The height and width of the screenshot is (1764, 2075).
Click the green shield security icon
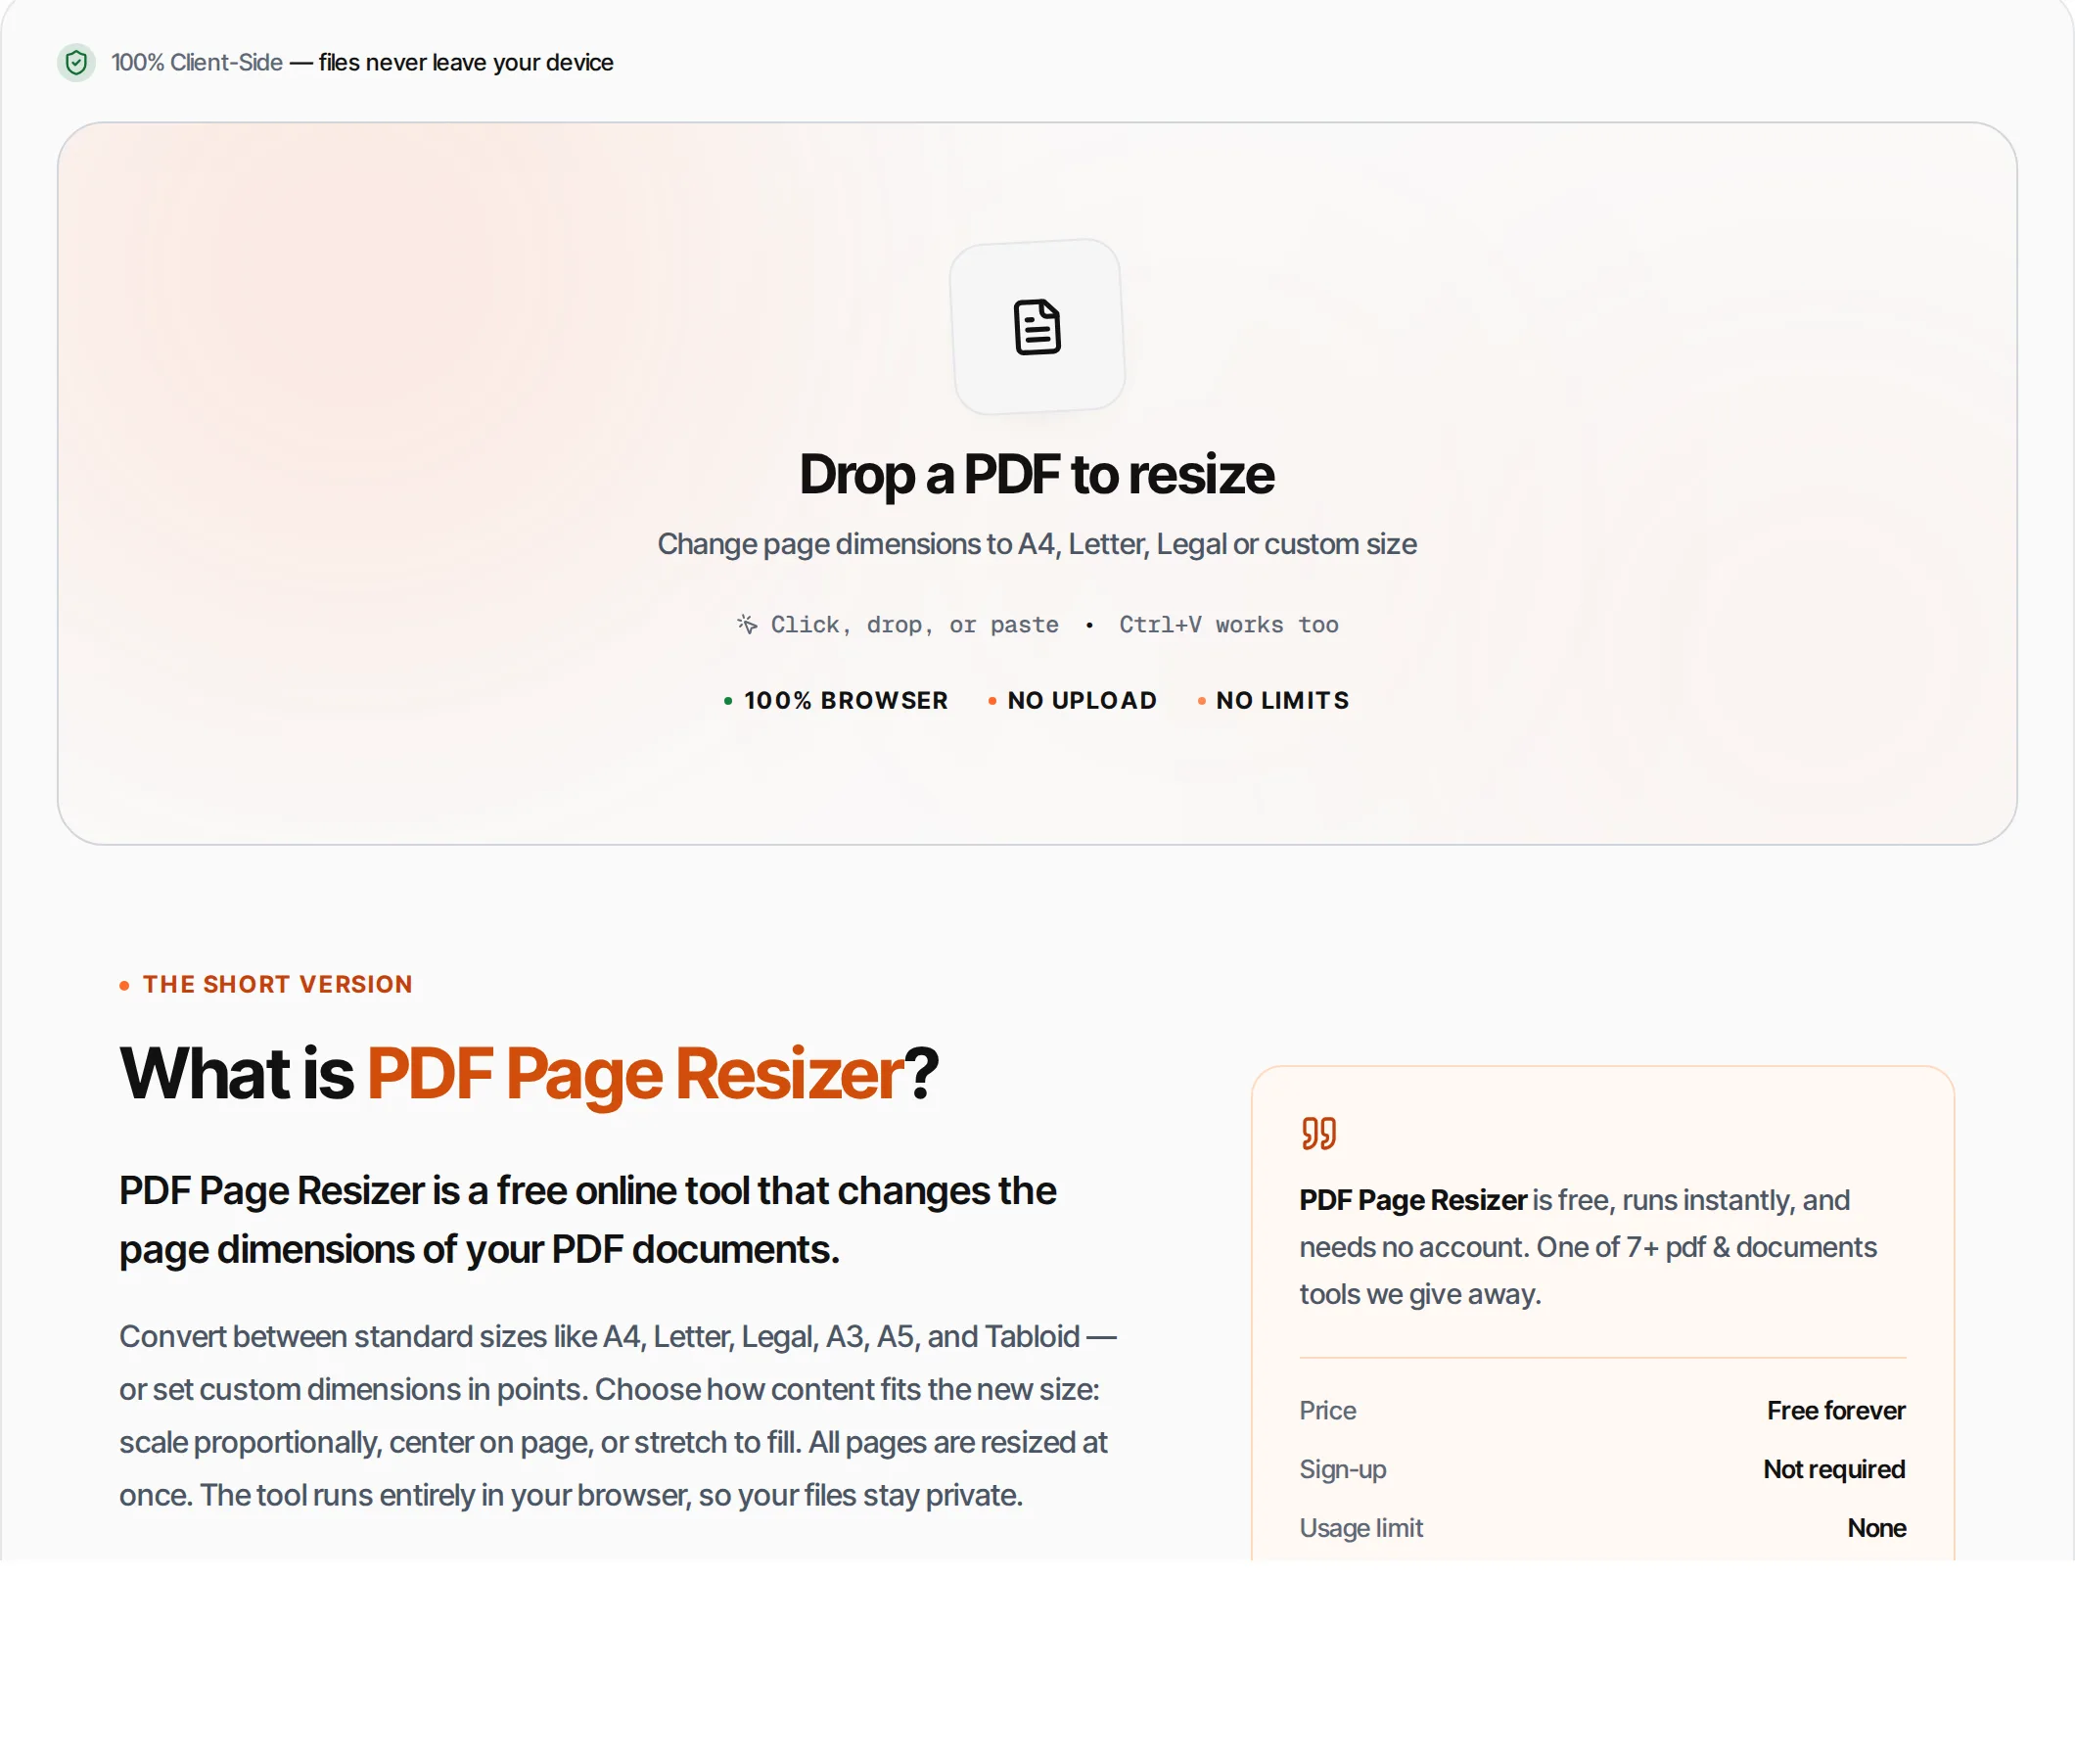[x=76, y=63]
